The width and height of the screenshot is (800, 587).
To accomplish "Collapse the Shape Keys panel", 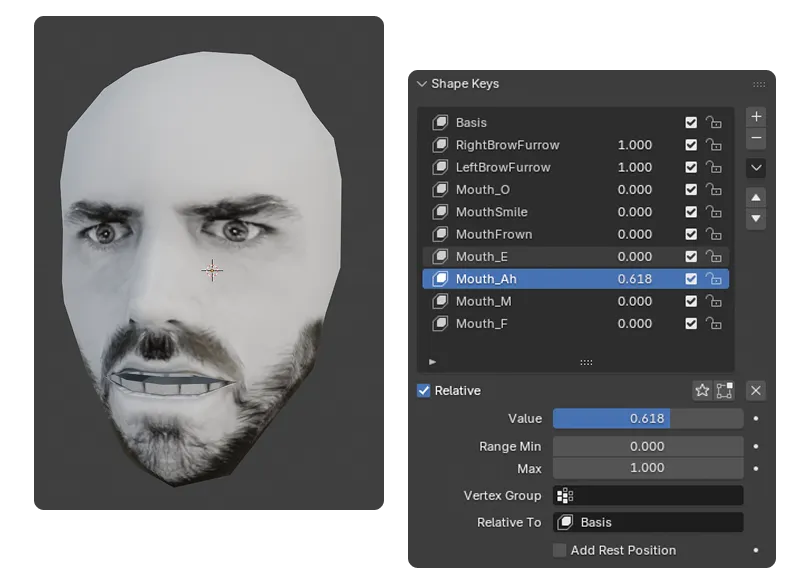I will 421,84.
